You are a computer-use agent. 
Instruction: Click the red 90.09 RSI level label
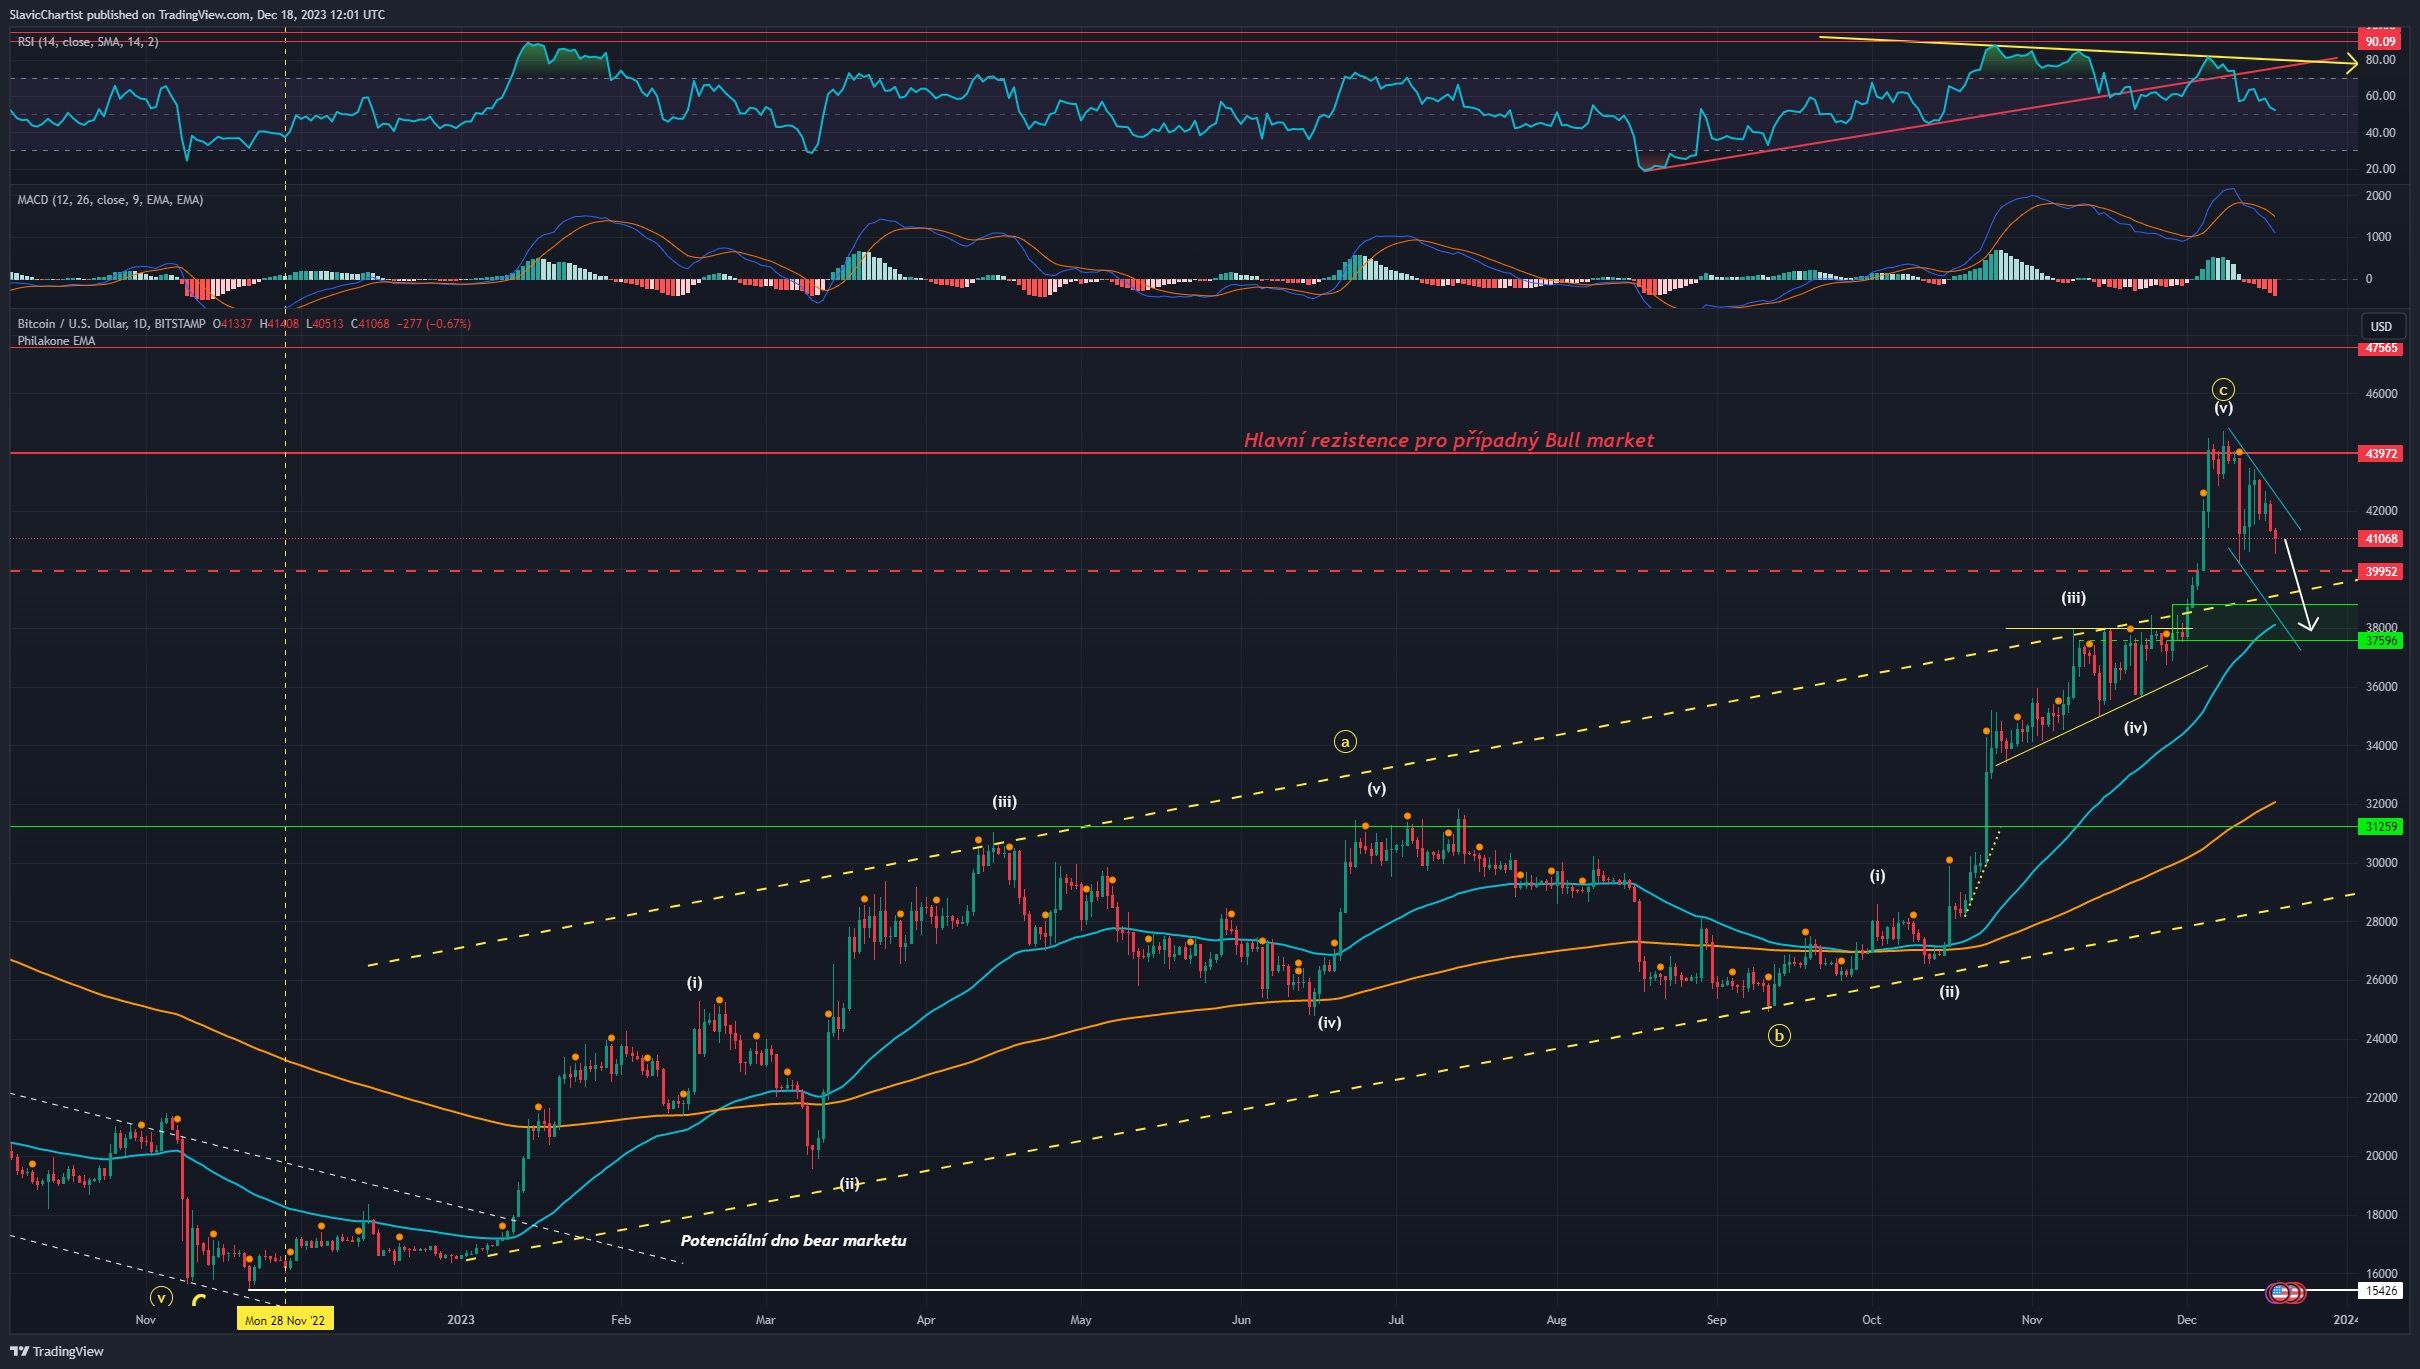(x=2380, y=41)
